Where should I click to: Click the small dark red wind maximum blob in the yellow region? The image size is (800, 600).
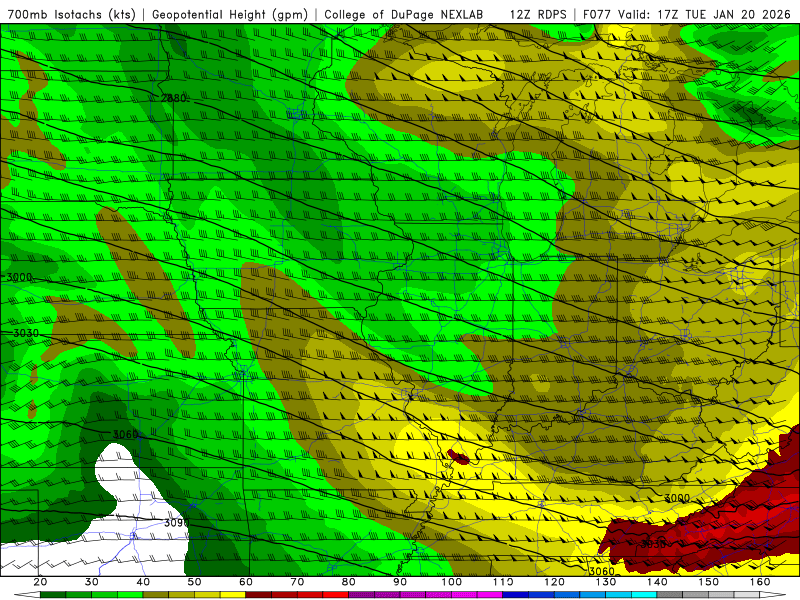point(458,457)
